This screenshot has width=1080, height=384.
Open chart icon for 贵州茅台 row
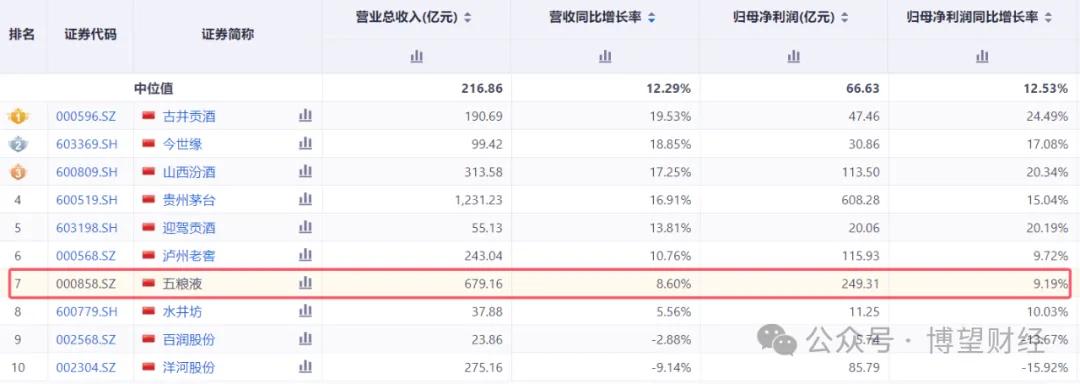coord(305,200)
